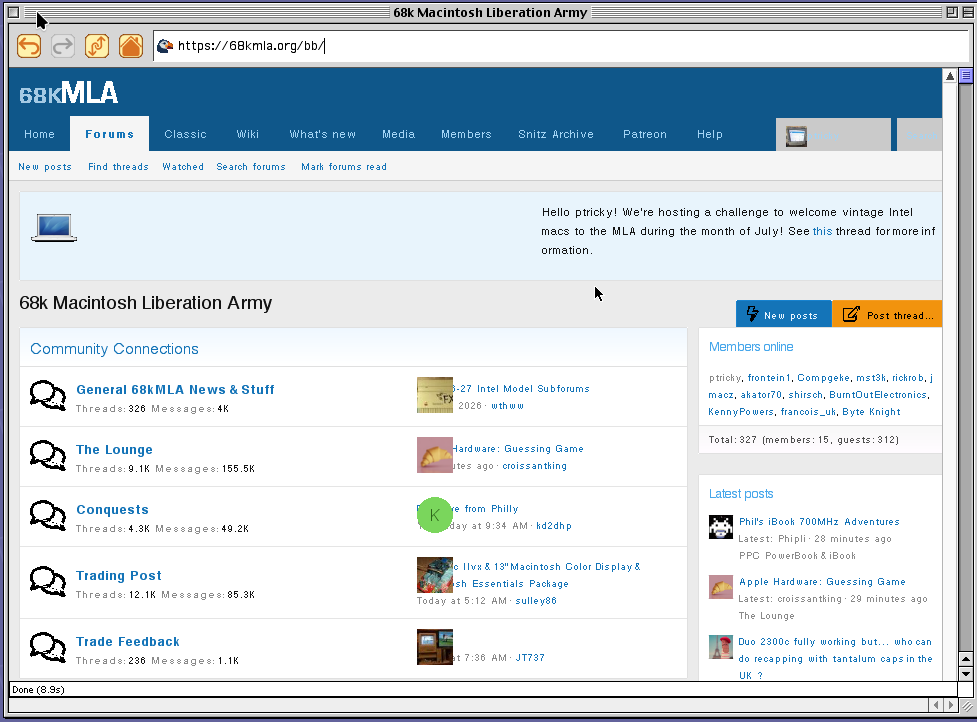Click avatar beside Duo 2300c latest post
Screen dimensions: 977x722
(721, 647)
